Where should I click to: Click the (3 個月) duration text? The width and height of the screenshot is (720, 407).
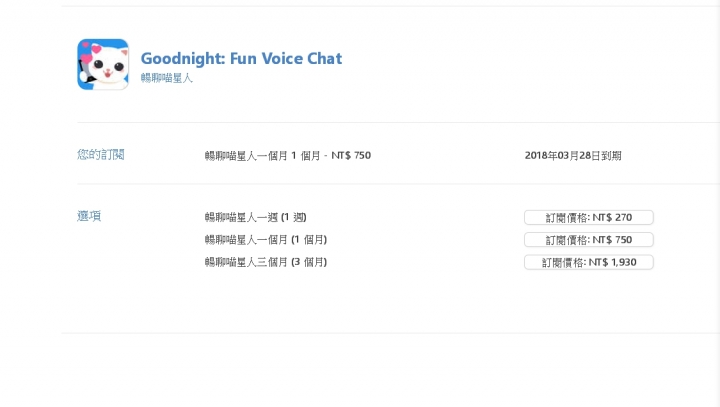click(x=309, y=262)
